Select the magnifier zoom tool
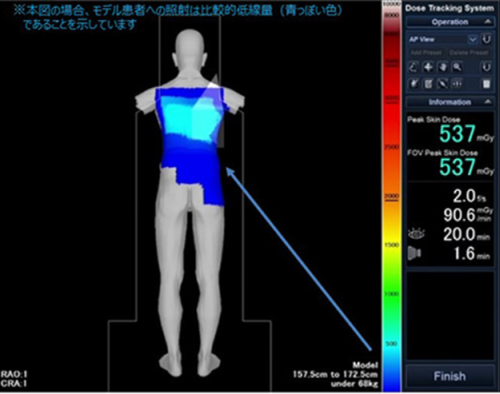 (x=457, y=67)
